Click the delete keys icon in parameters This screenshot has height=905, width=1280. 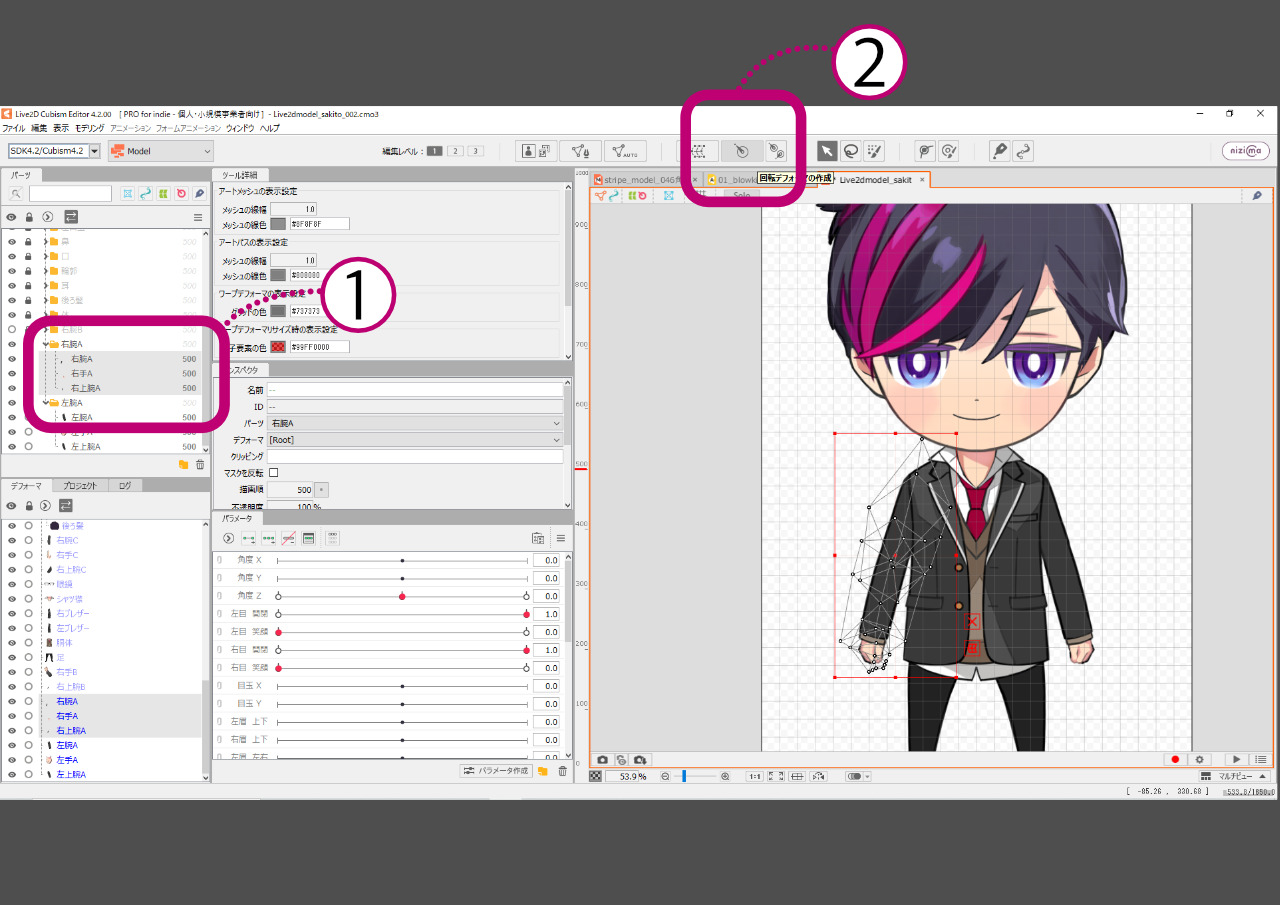pos(288,538)
